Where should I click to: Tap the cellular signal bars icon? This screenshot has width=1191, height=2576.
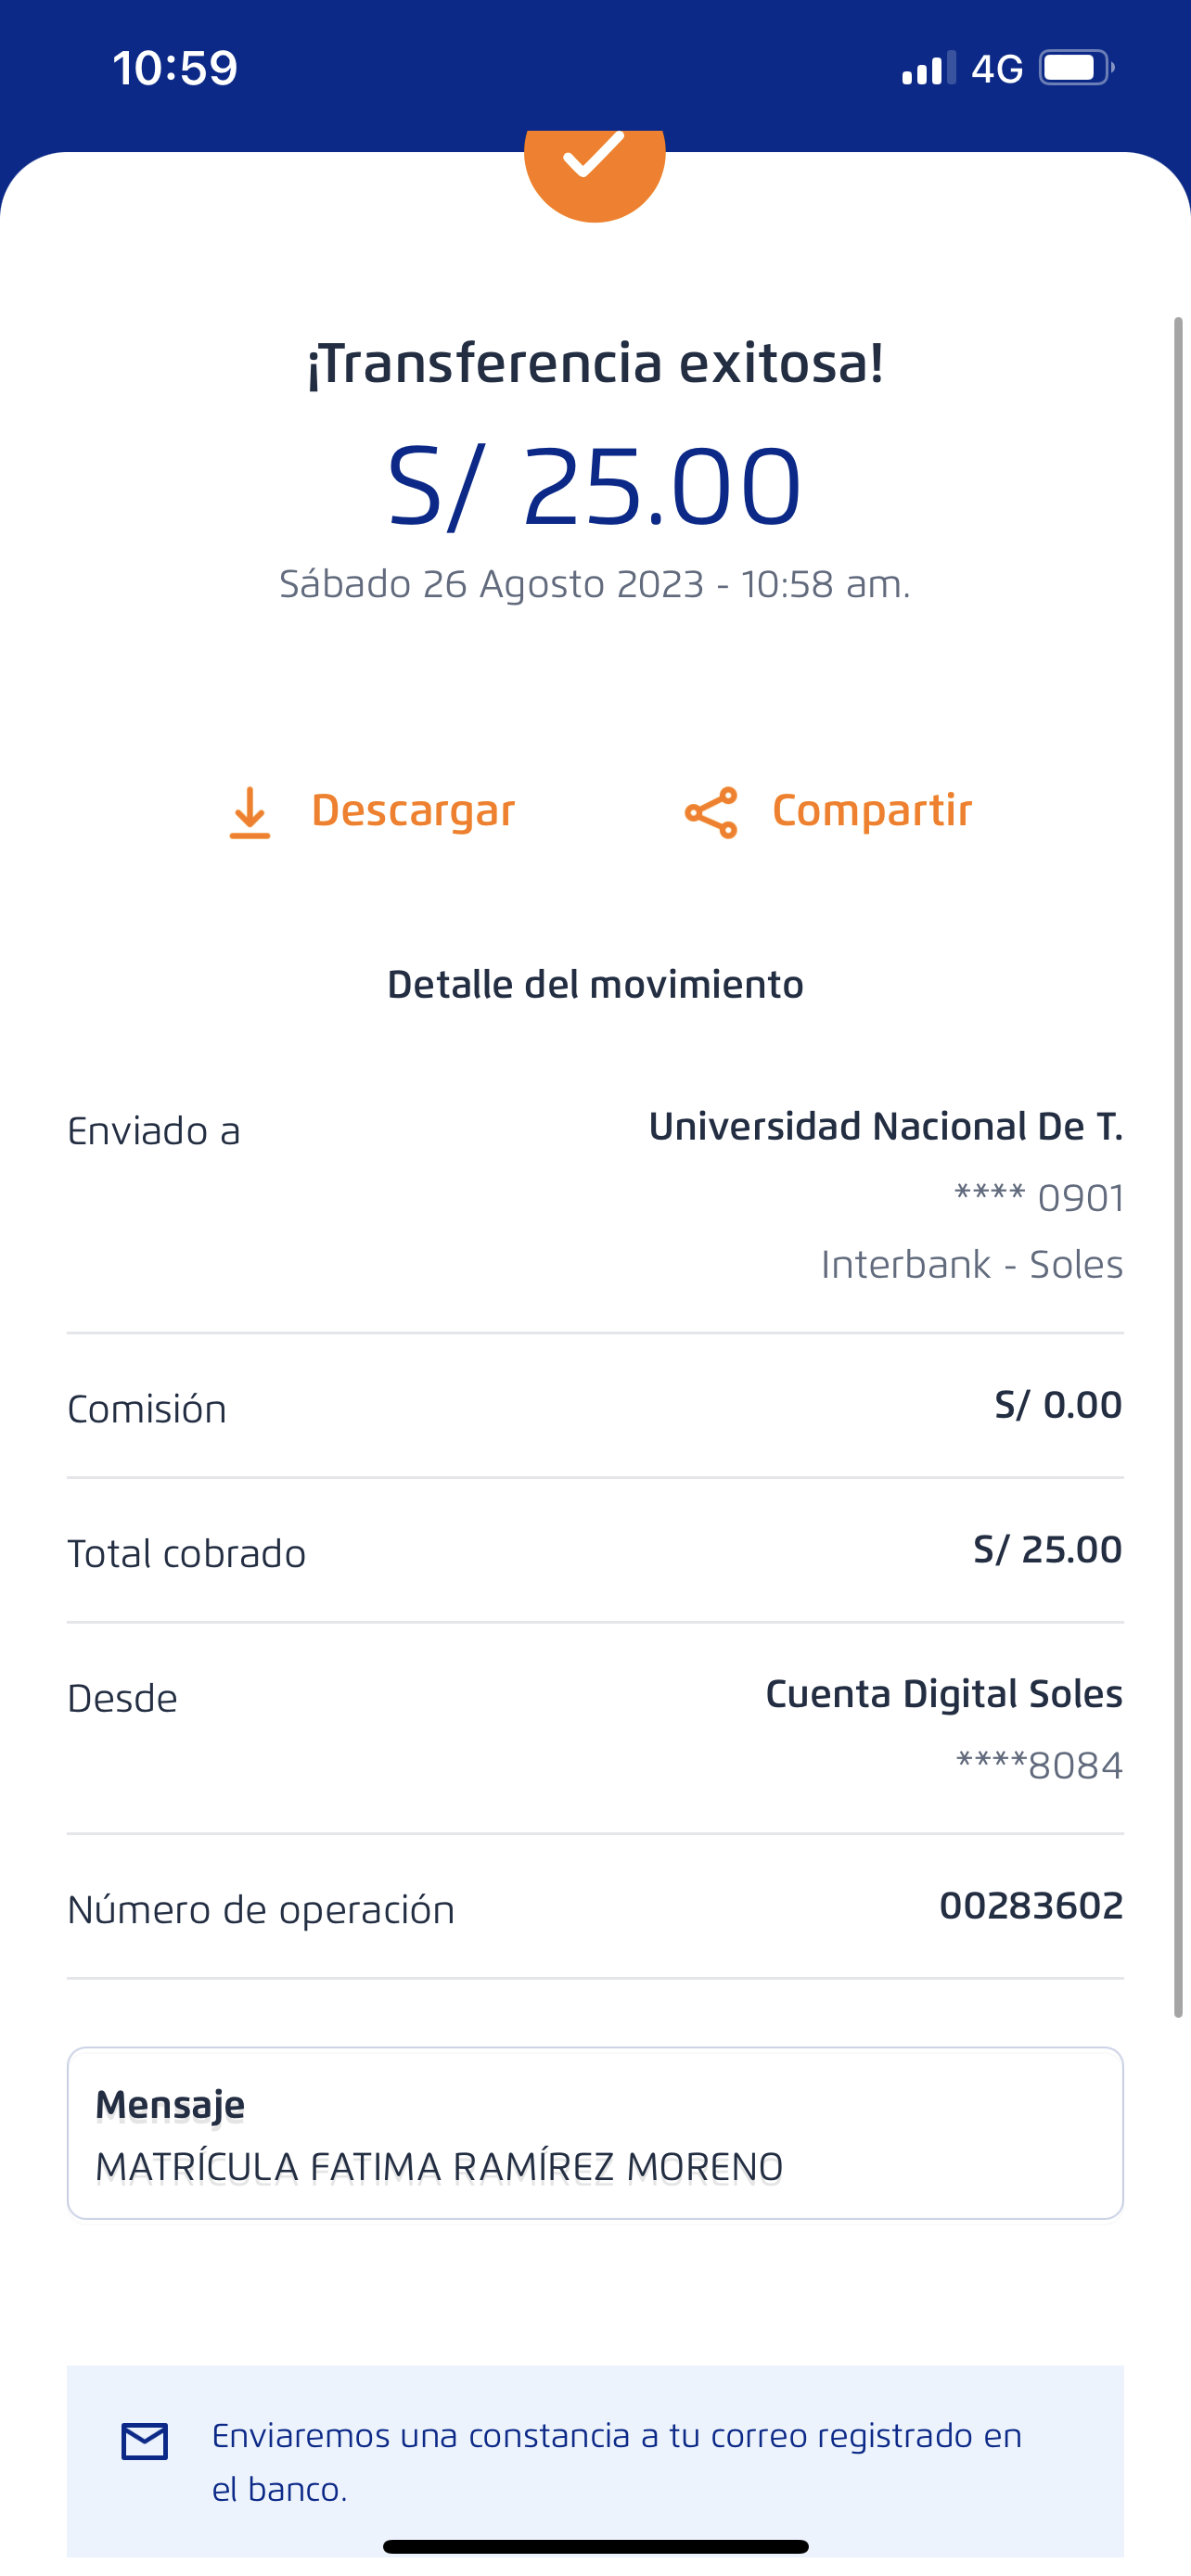click(x=928, y=68)
